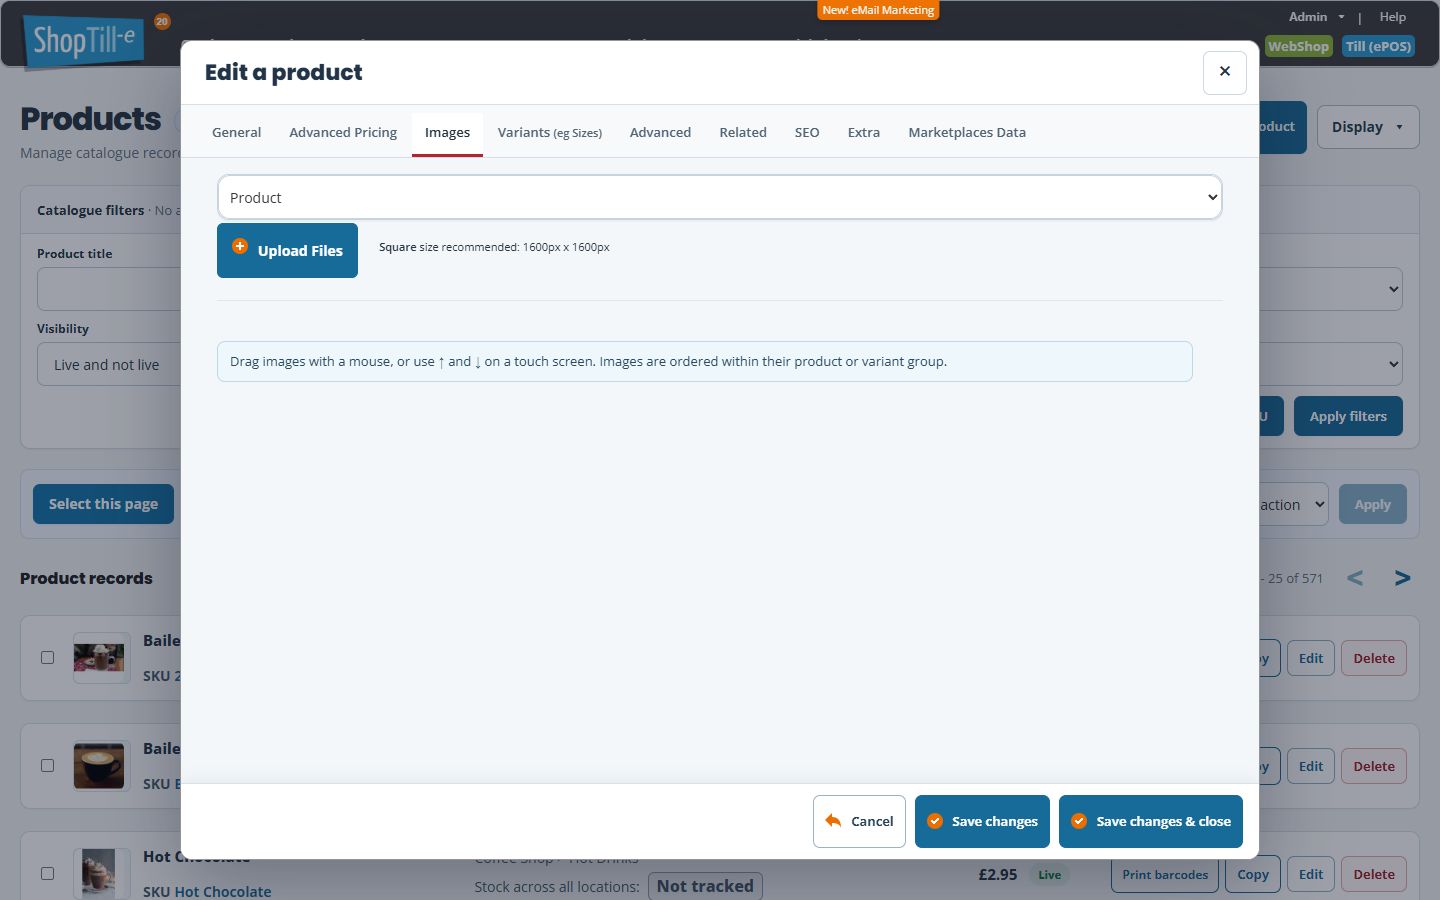Click the Upload Files button

(287, 250)
